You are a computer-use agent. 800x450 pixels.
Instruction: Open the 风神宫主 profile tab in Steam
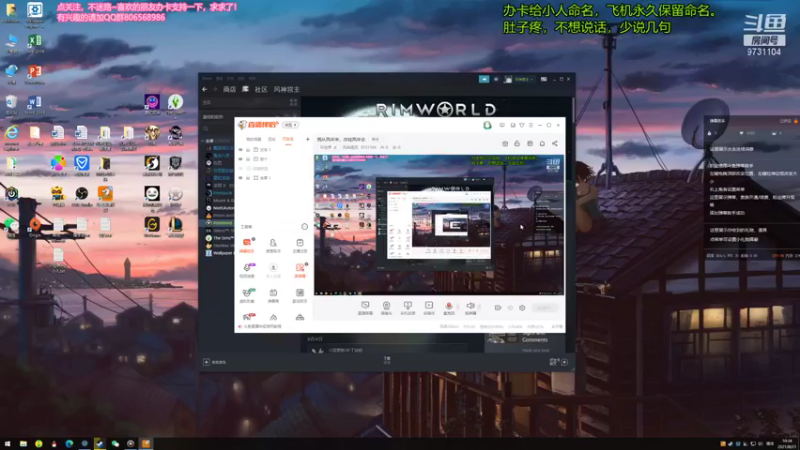tap(287, 89)
